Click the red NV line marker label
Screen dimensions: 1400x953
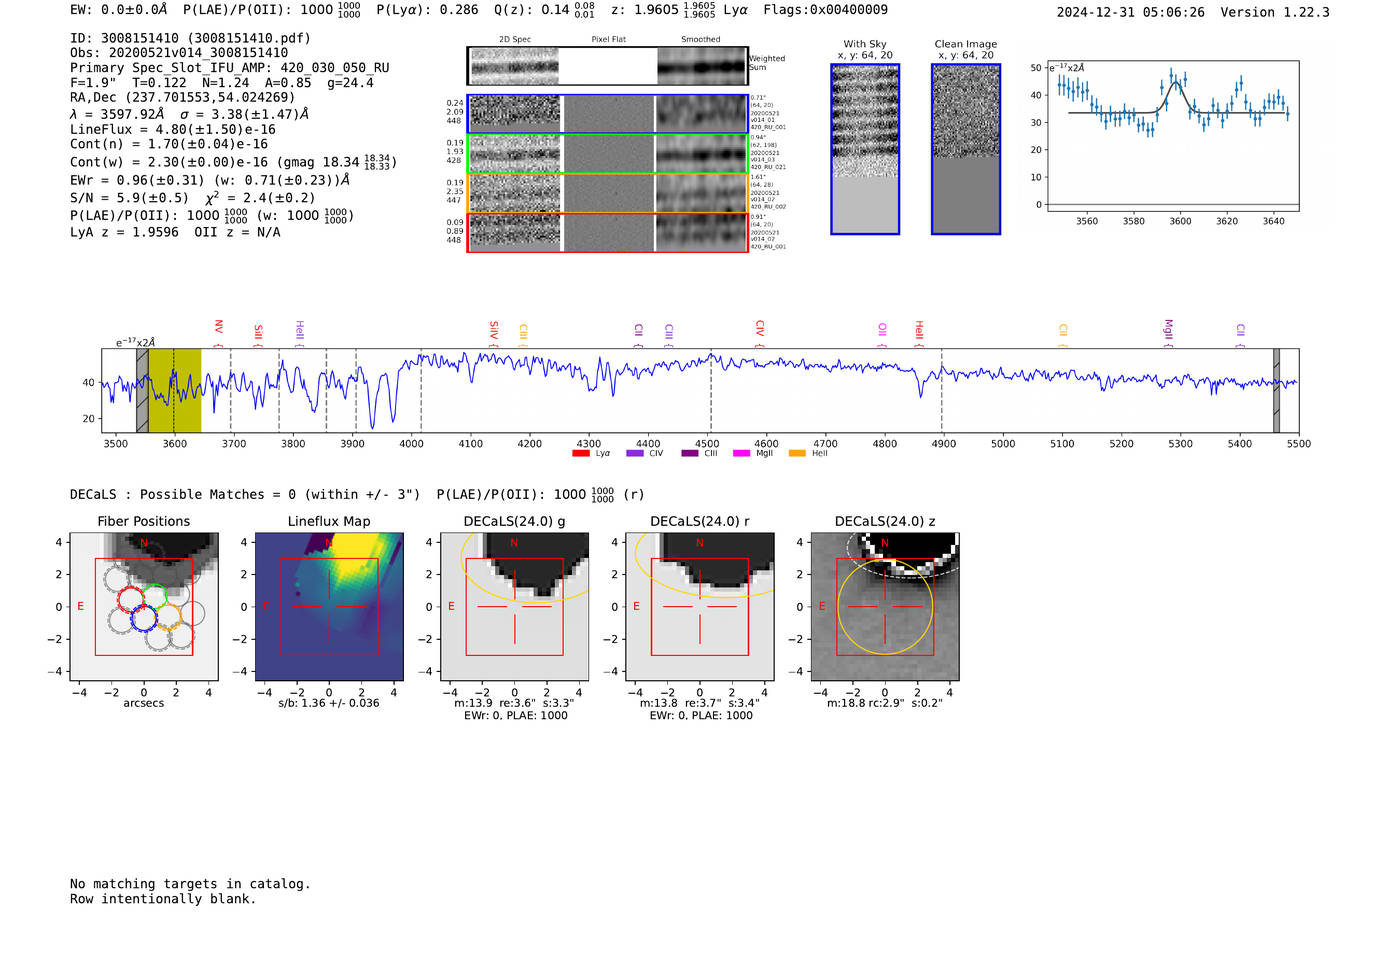point(218,327)
